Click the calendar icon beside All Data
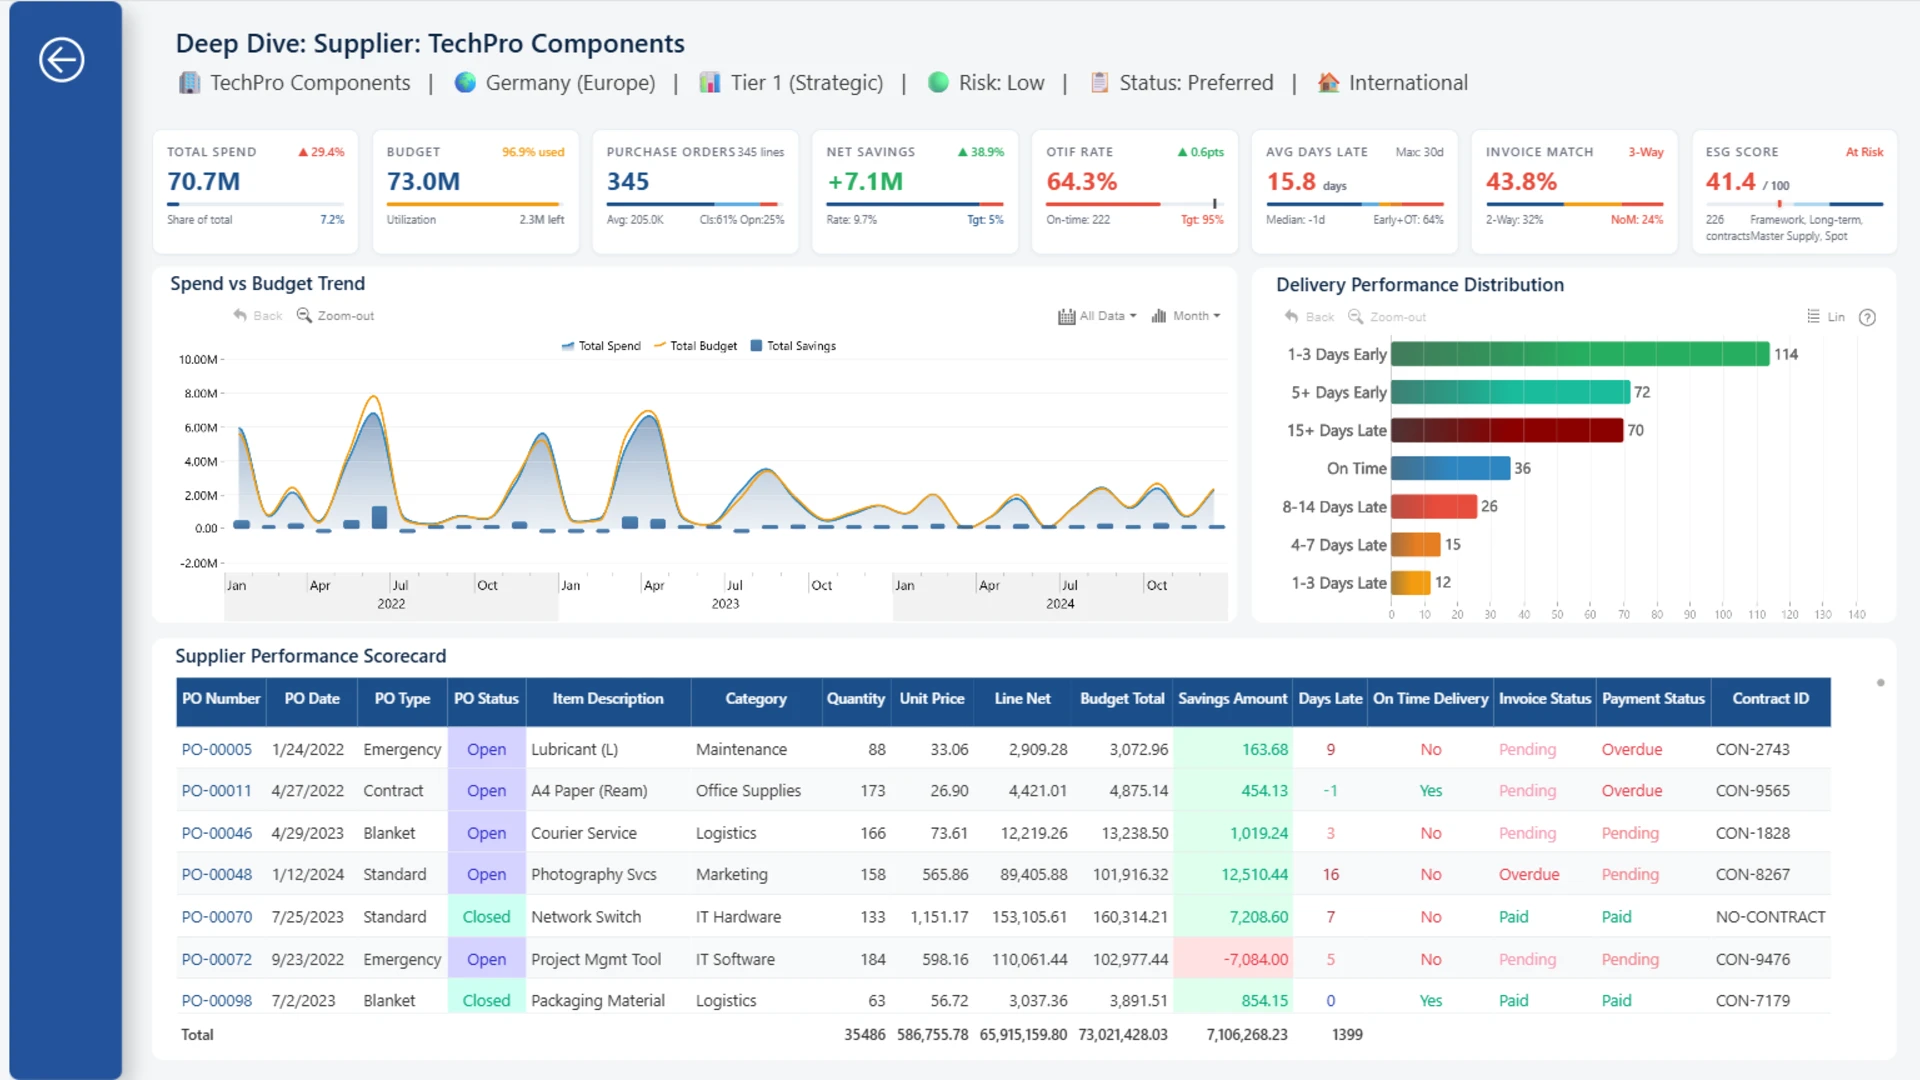The image size is (1920, 1080). click(1067, 316)
